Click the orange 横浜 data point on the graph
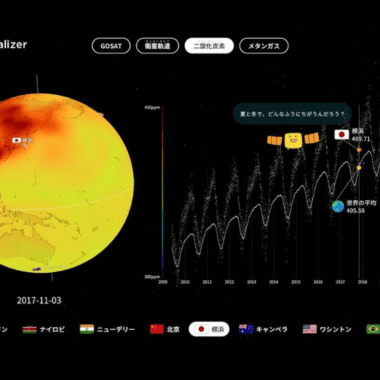The height and width of the screenshot is (380, 380). pyautogui.click(x=359, y=150)
